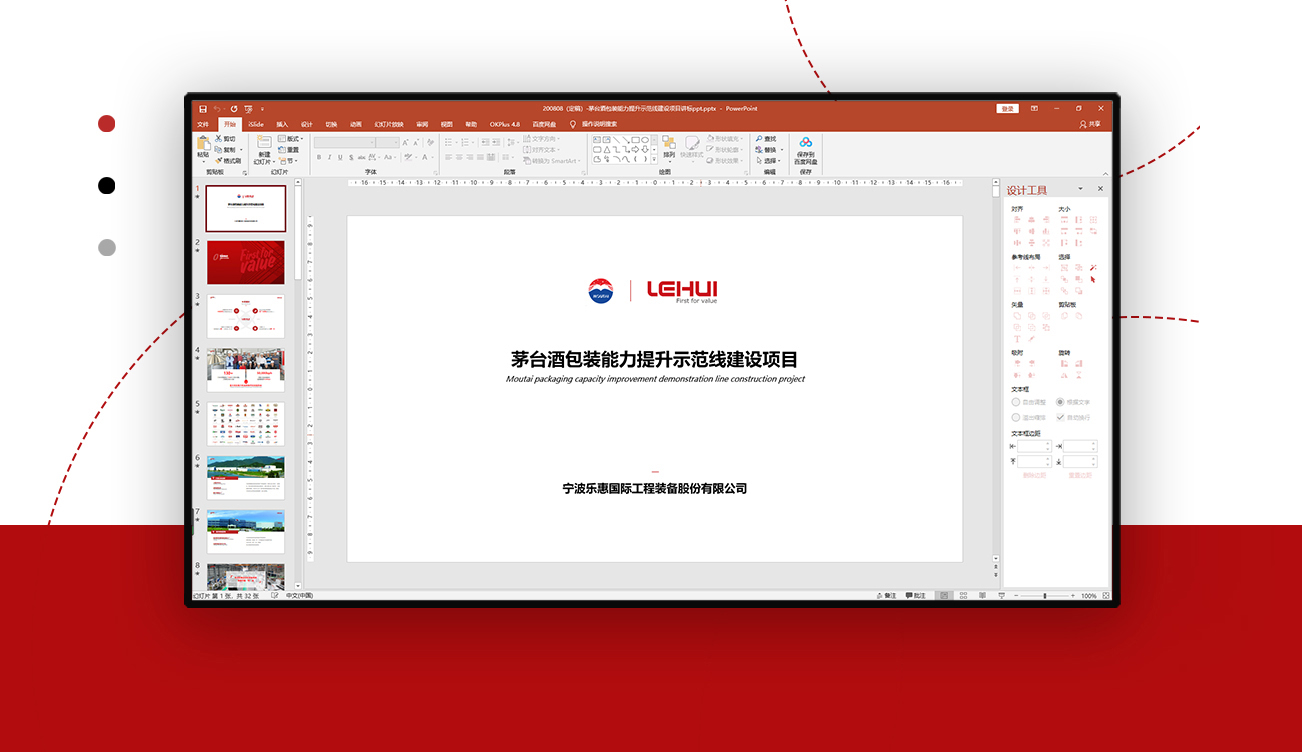Click the Italic I icon
The height and width of the screenshot is (752, 1302).
click(x=330, y=157)
